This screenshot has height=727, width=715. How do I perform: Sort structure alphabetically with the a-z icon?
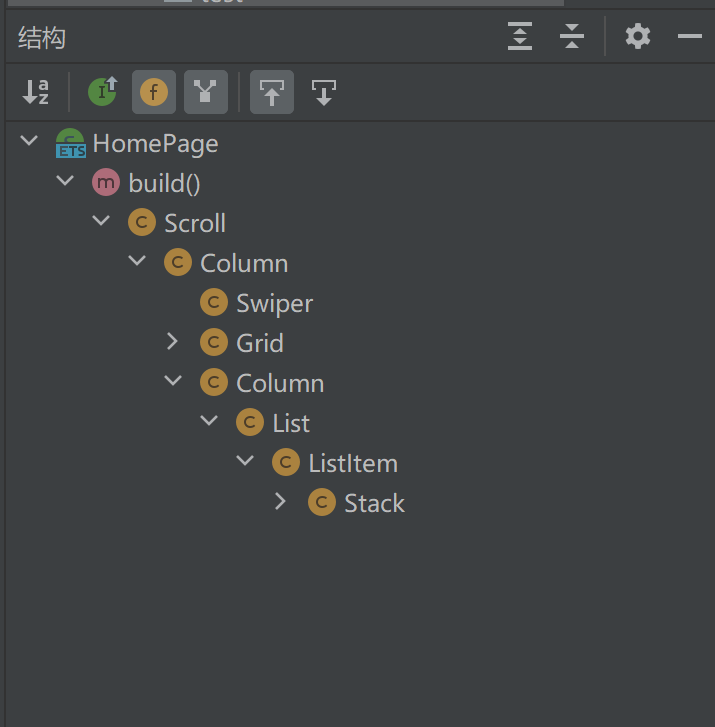tap(36, 92)
